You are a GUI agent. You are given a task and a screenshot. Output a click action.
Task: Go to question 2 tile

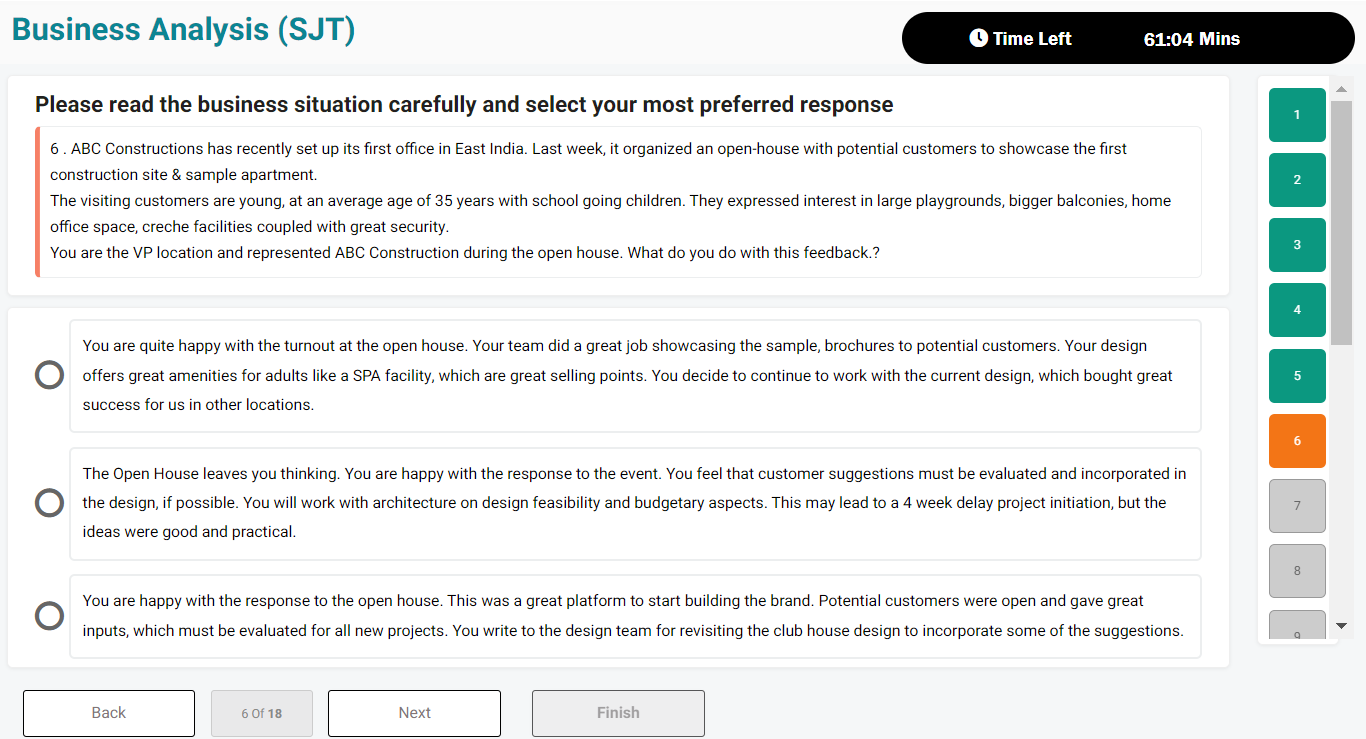(x=1297, y=180)
